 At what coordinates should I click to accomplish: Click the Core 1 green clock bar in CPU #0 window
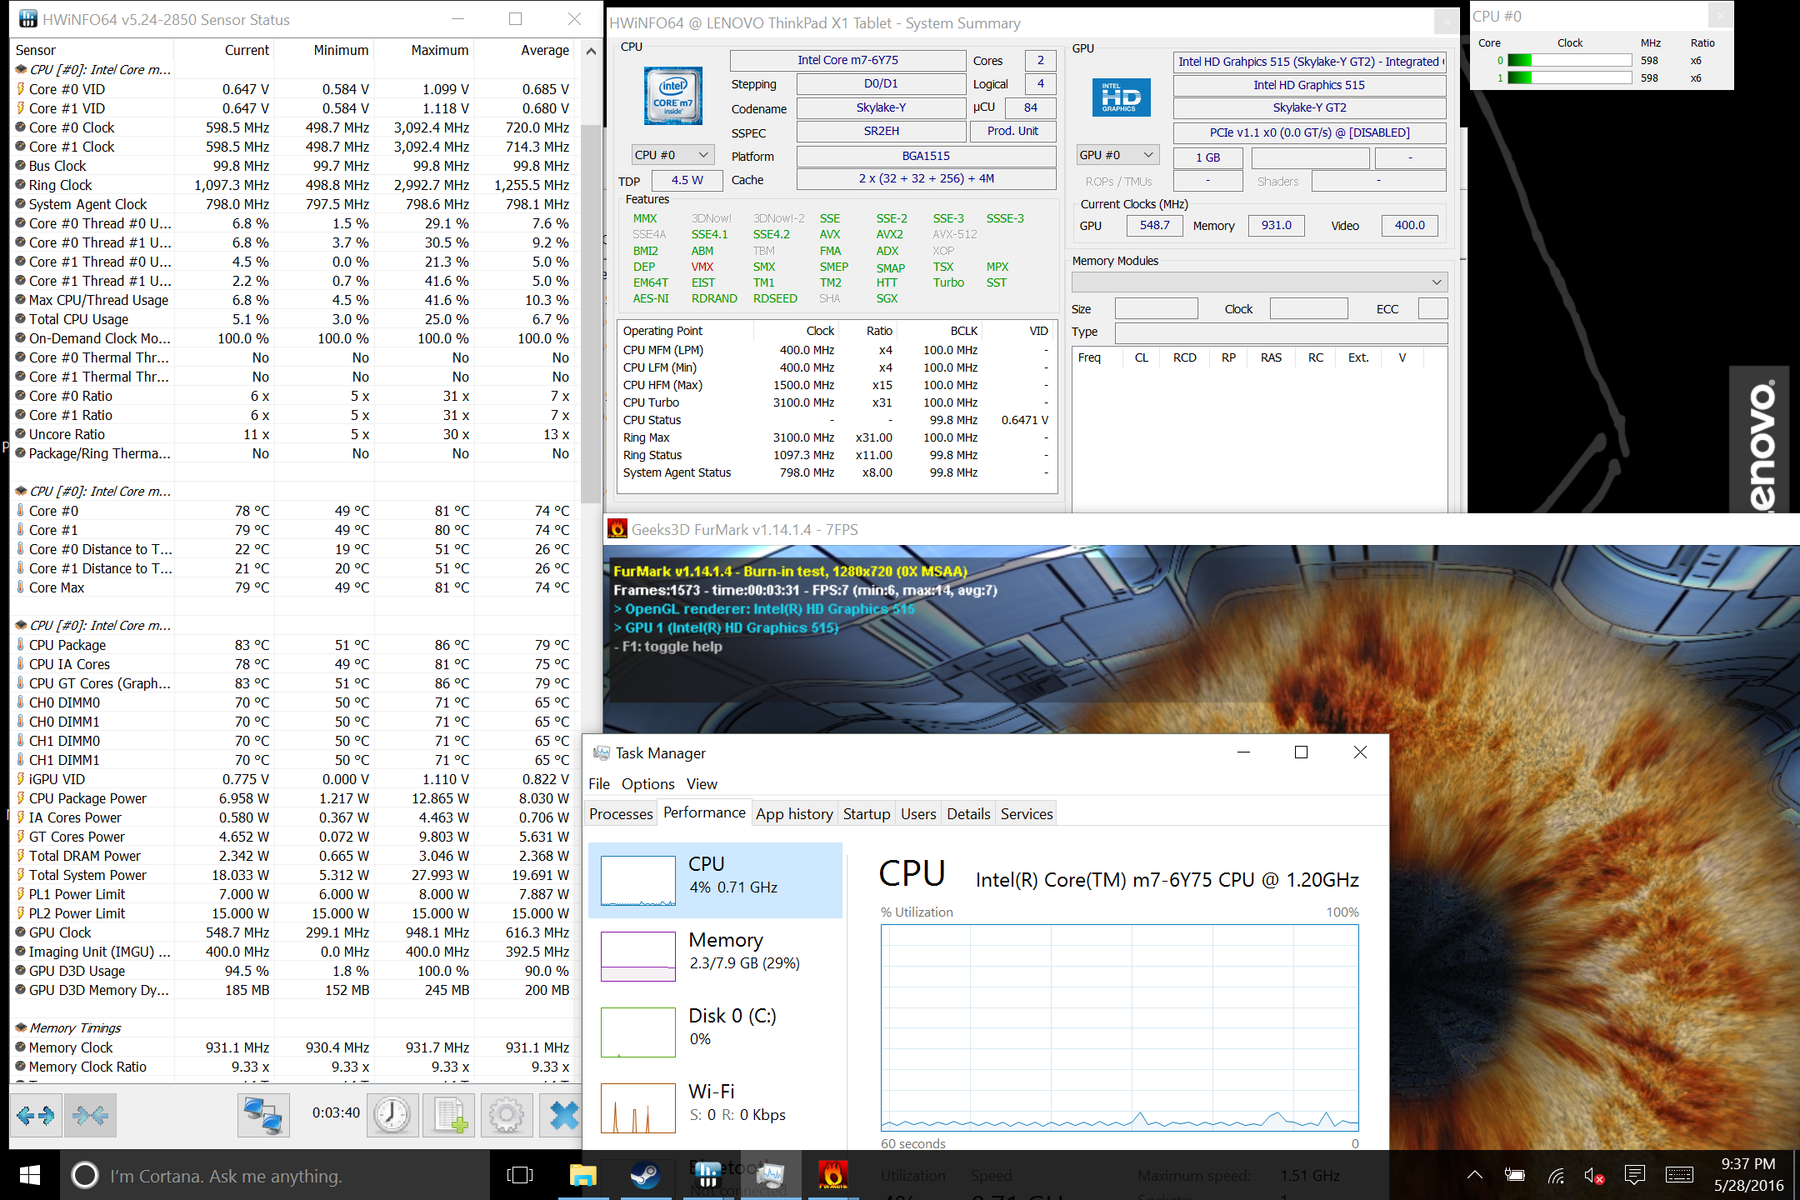[1569, 78]
